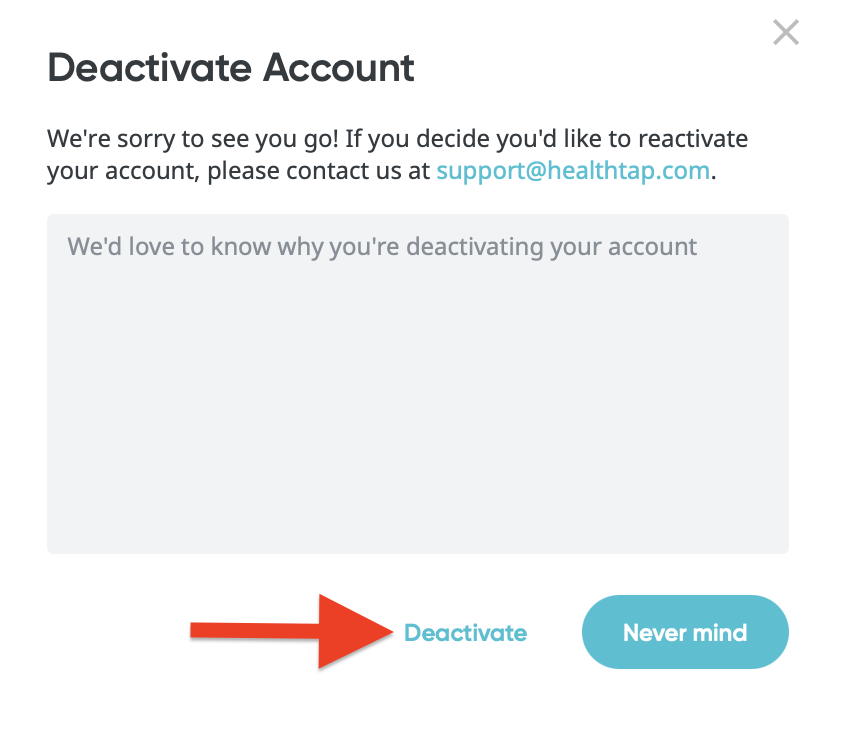Choose the teal rounded Never mind button

point(685,633)
